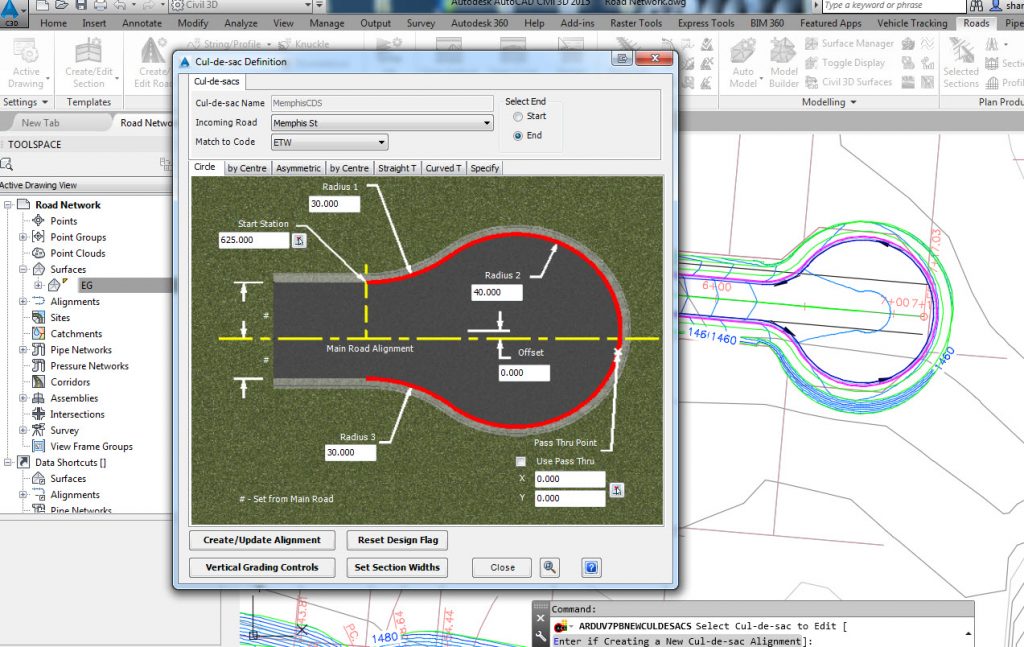Select the Start radio button

click(x=518, y=116)
